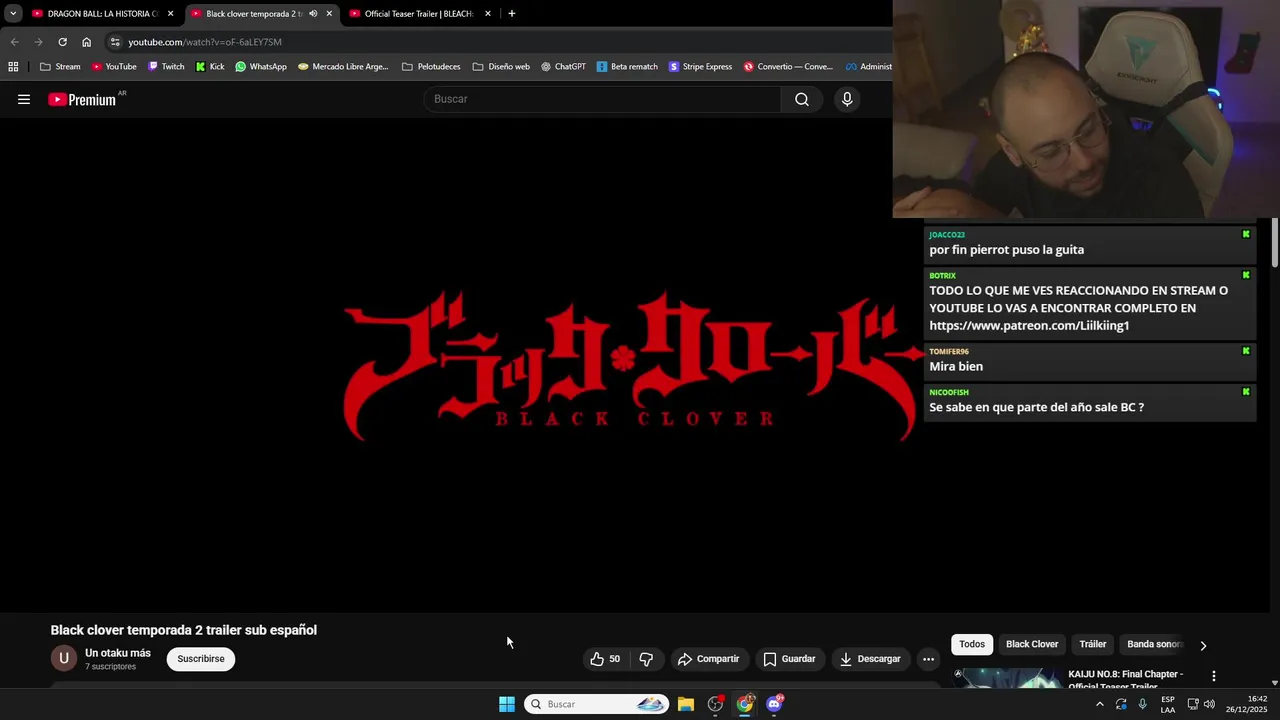Dislike the video with thumbs down
The height and width of the screenshot is (720, 1280).
click(x=646, y=659)
